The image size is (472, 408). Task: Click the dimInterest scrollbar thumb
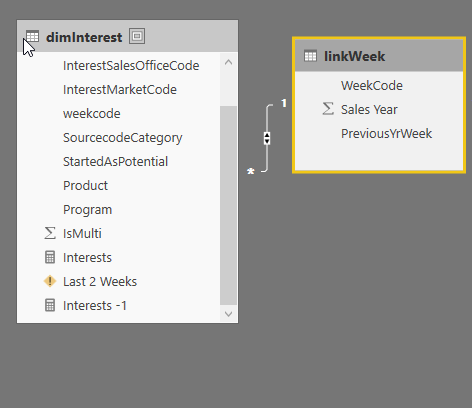228,205
